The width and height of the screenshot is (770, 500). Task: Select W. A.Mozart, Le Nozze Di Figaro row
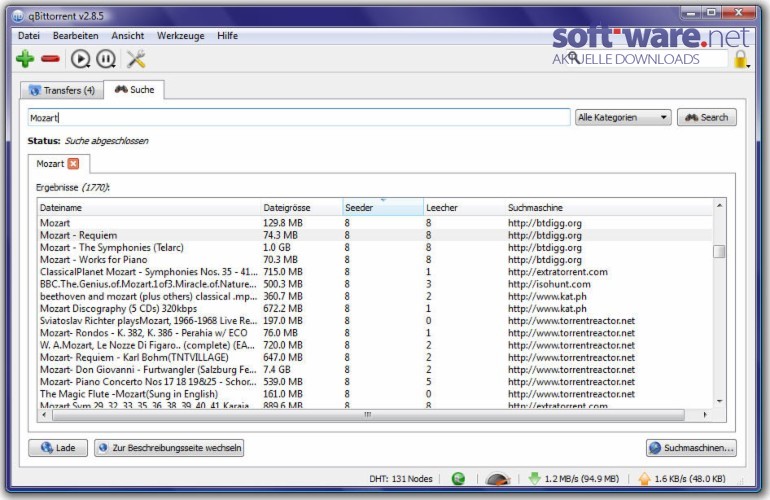point(375,345)
